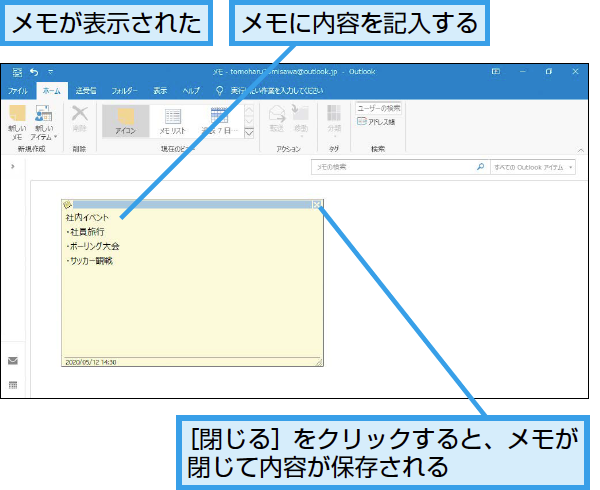
Task: Open the フォルダー tab
Action: pos(124,91)
